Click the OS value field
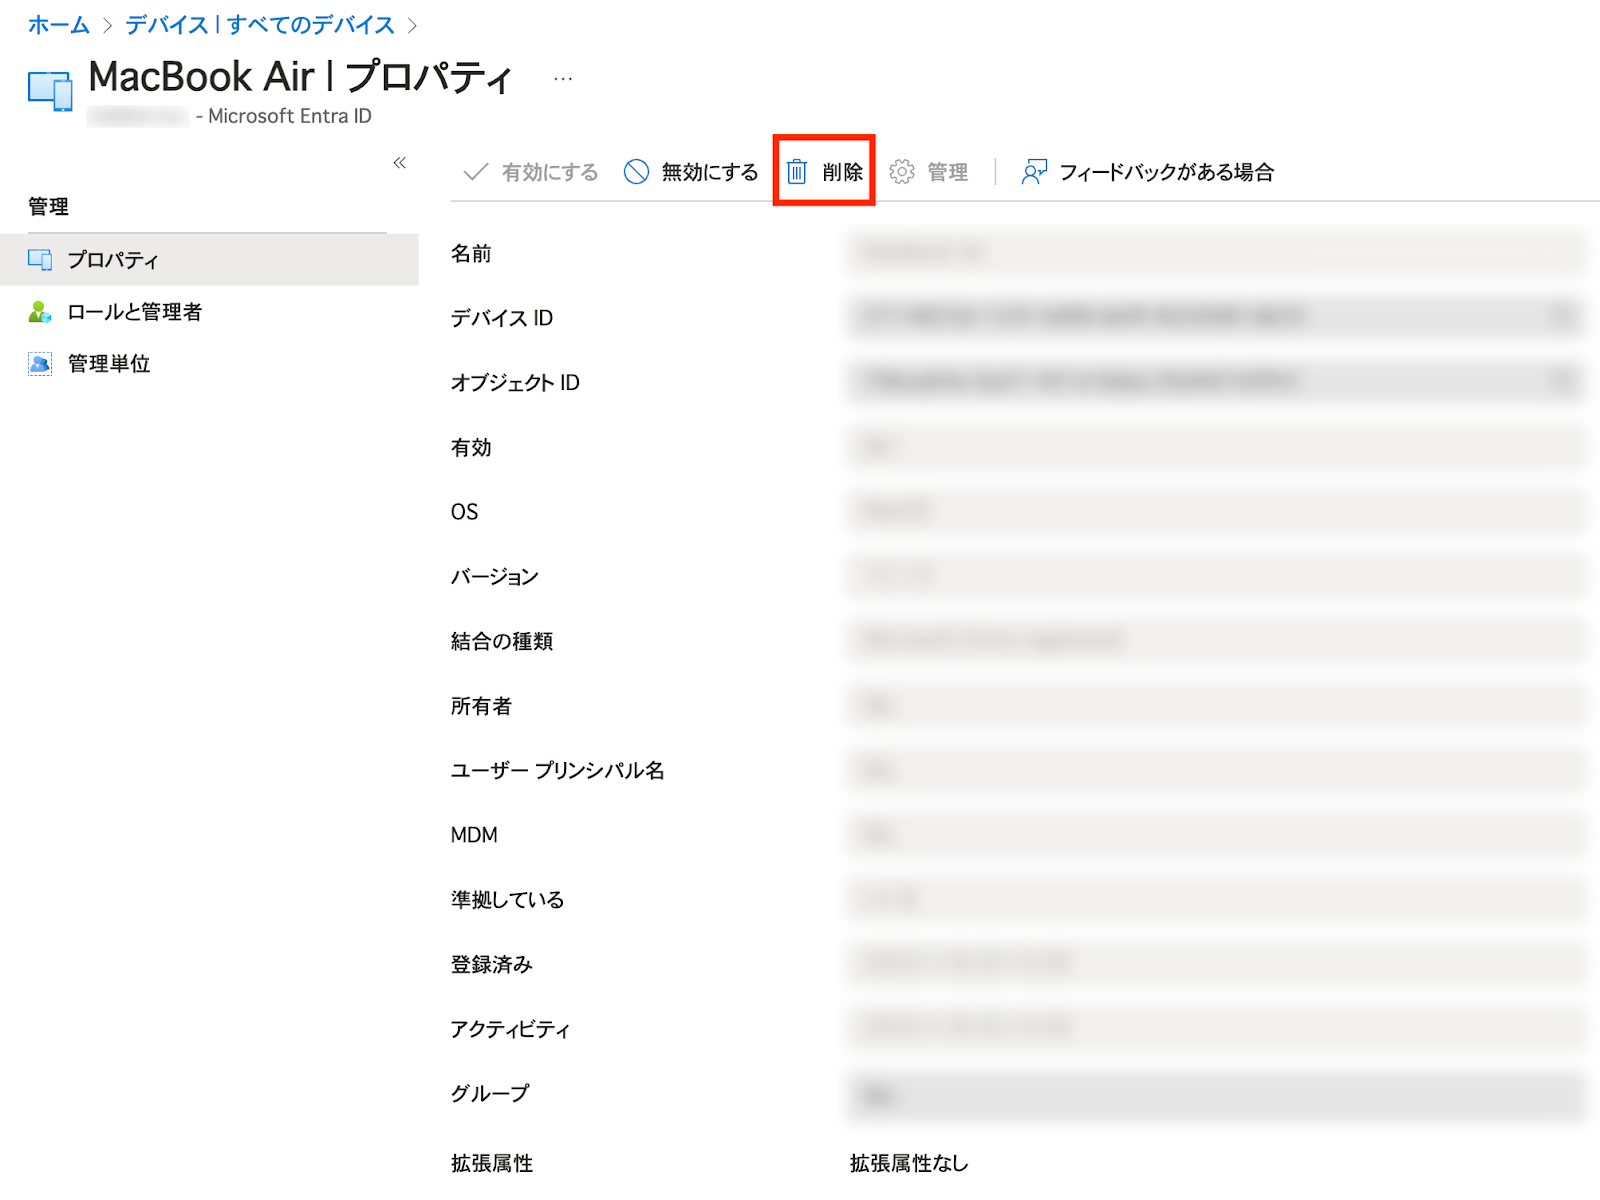The image size is (1600, 1200). point(1216,511)
